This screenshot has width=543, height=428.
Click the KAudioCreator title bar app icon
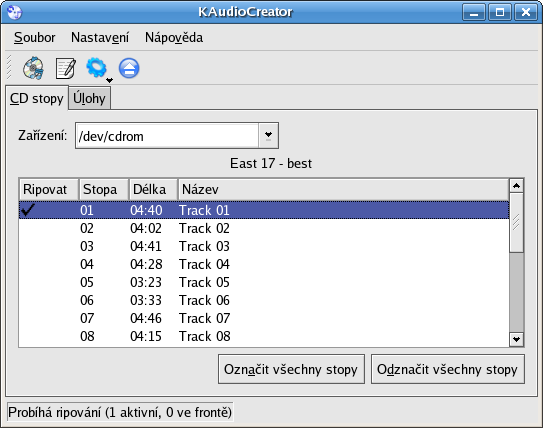(14, 12)
